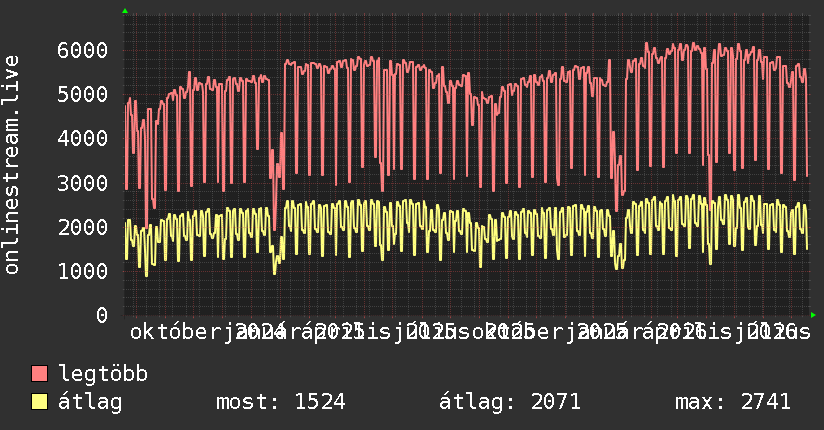This screenshot has height=430, width=824.
Task: Click the max: 2741 statistic
Action: [x=733, y=402]
